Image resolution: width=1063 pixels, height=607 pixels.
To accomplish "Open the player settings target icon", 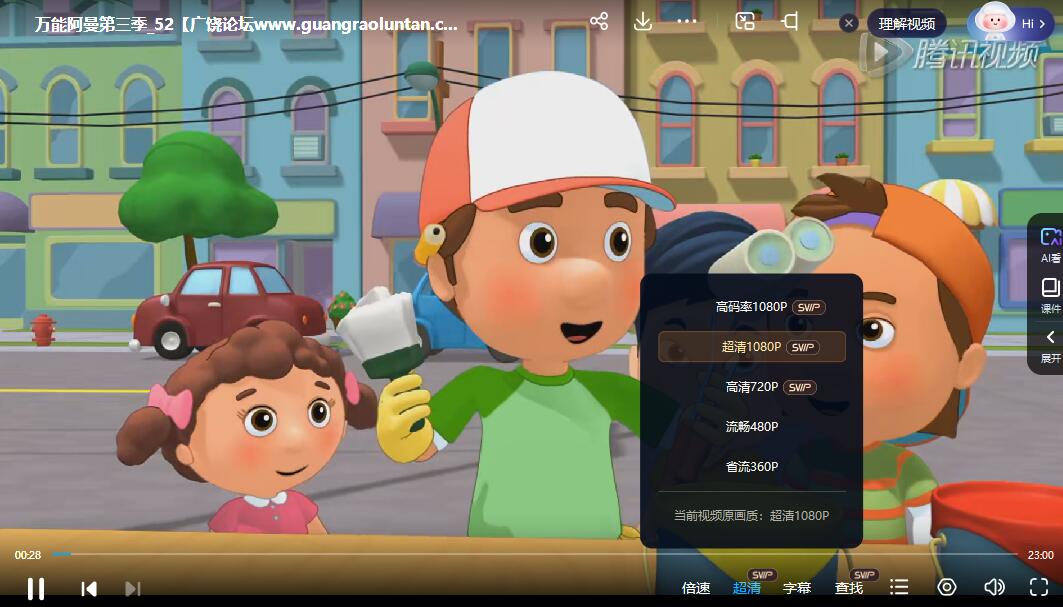I will (x=946, y=587).
